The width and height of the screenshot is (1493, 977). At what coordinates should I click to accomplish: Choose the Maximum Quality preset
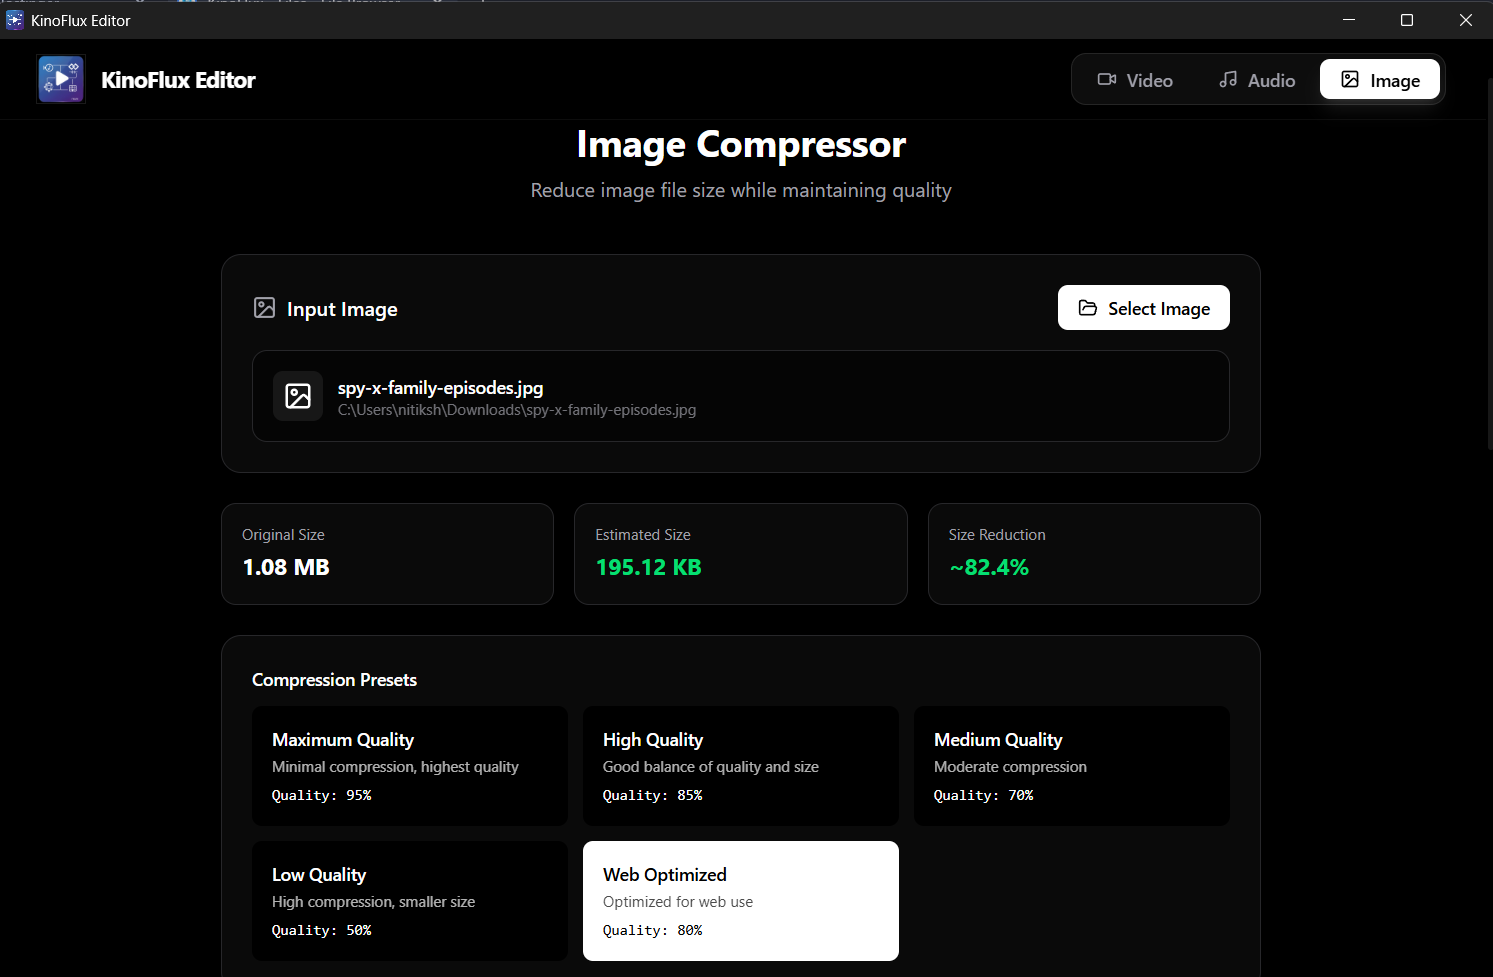coord(409,766)
